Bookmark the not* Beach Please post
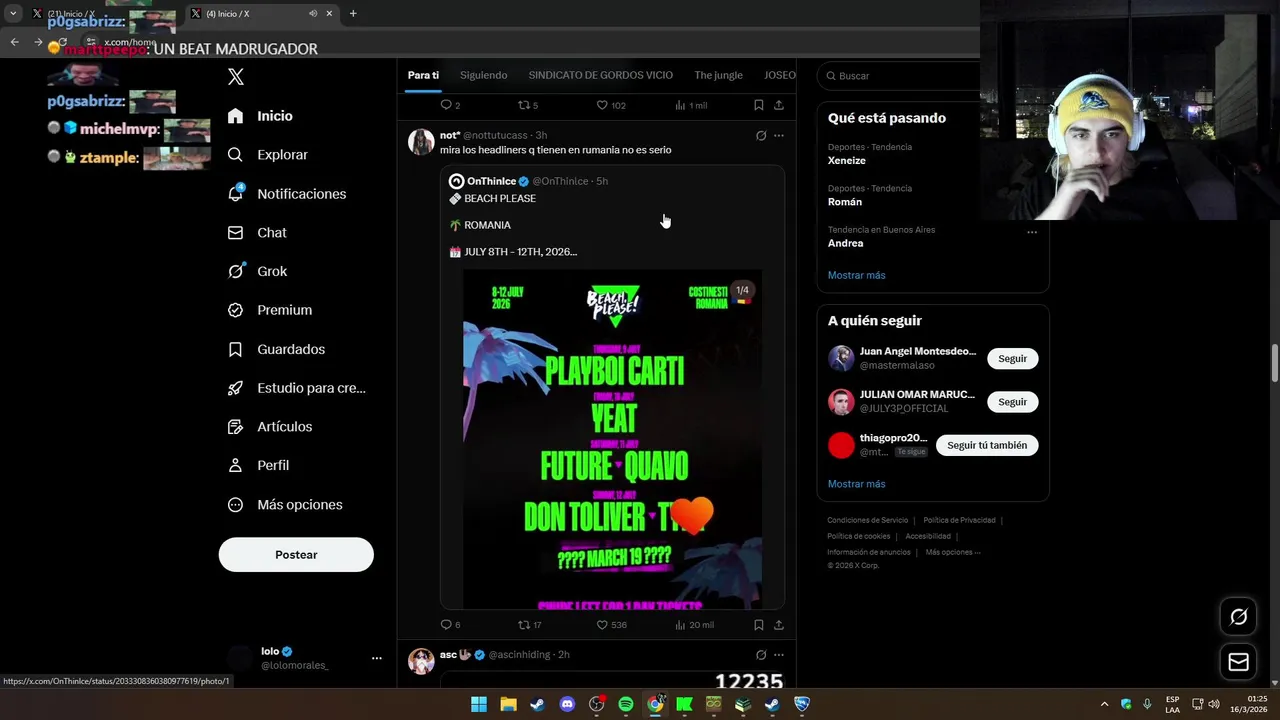The height and width of the screenshot is (720, 1280). pos(758,625)
